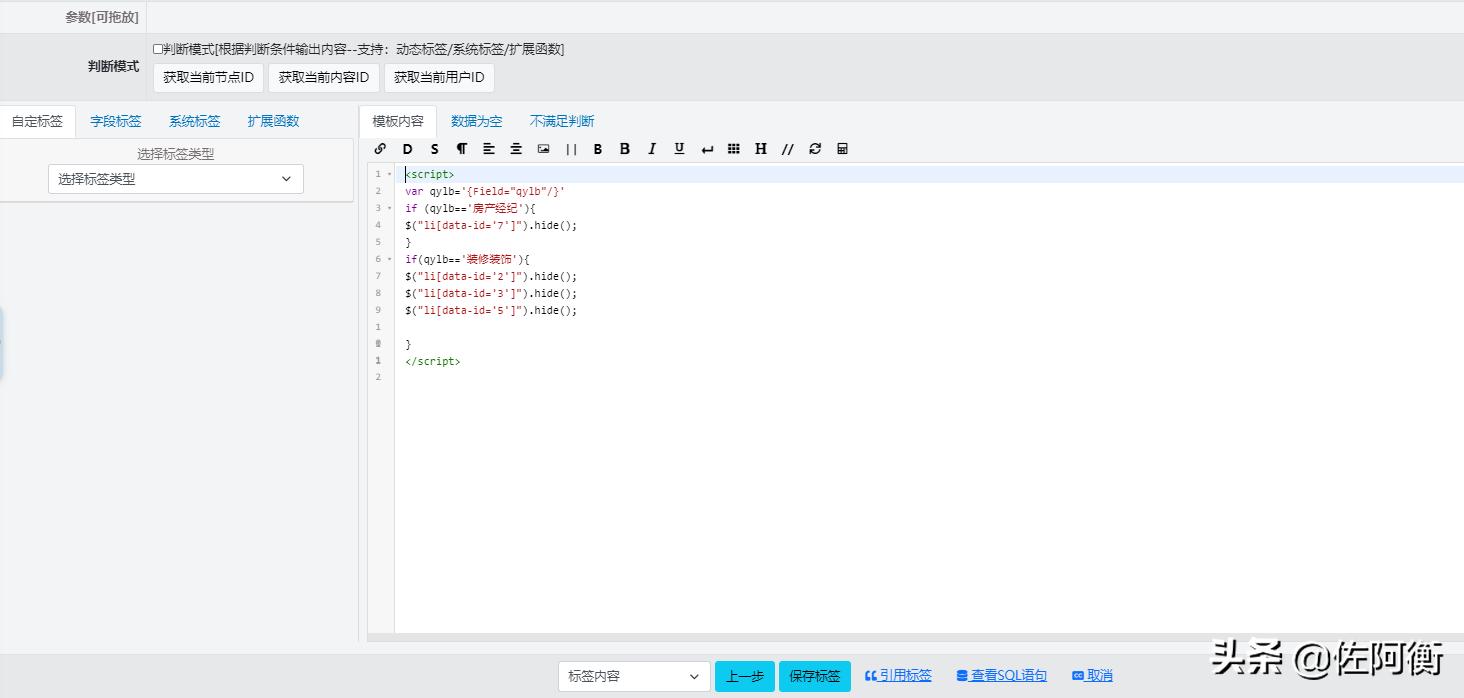
Task: Click the line break icon in the toolbar
Action: click(706, 148)
